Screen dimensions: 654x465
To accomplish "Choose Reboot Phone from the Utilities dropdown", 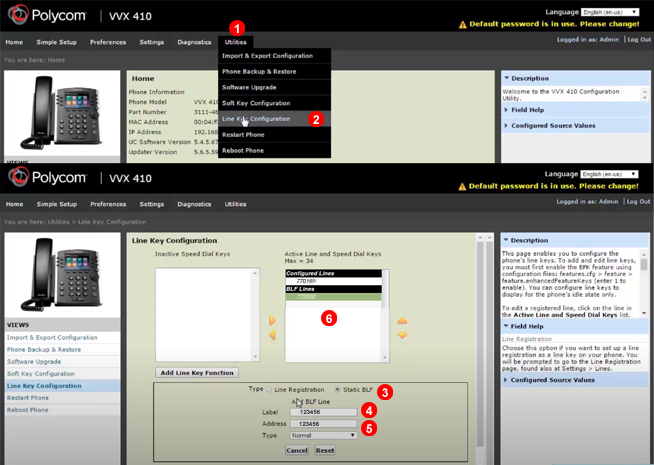I will point(274,151).
